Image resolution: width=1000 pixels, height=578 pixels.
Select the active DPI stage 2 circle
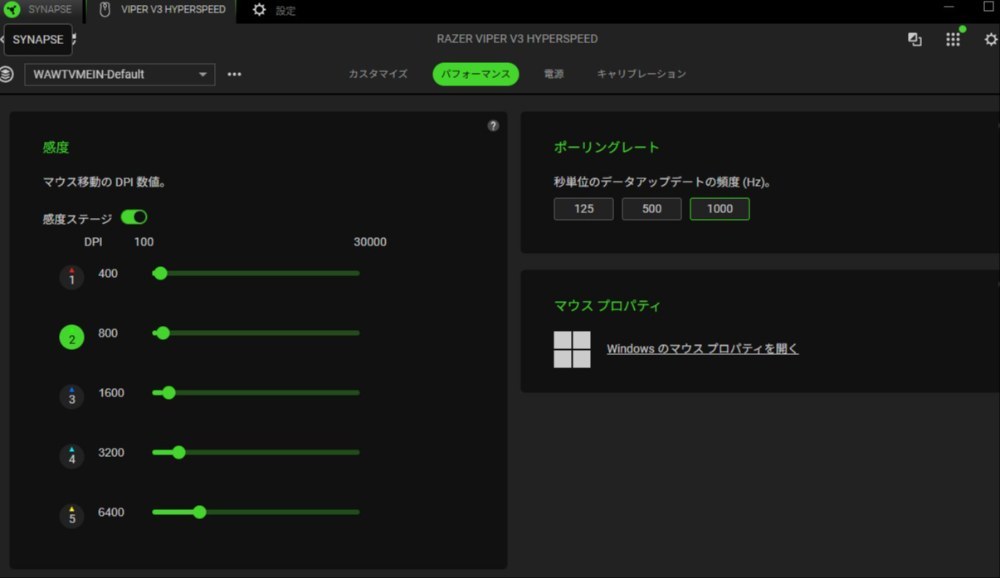point(71,337)
